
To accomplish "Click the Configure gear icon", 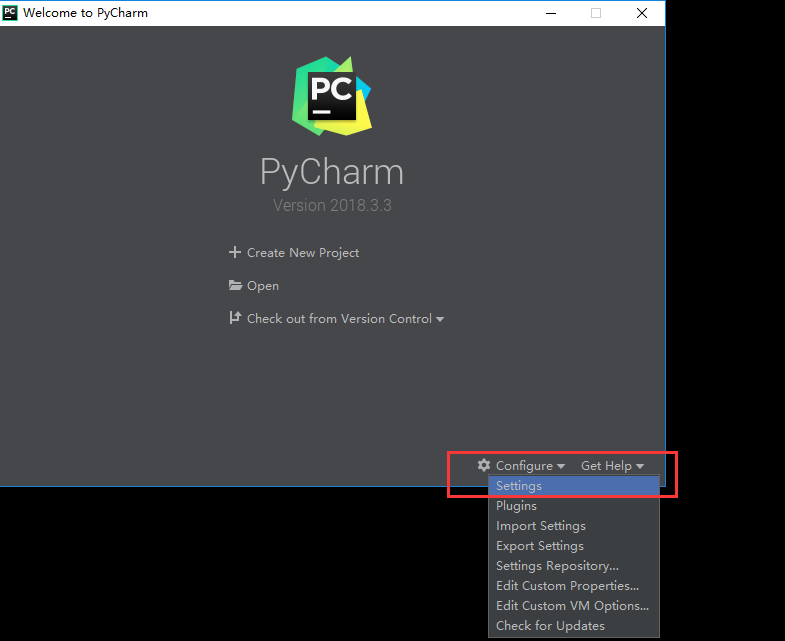I will [x=484, y=465].
